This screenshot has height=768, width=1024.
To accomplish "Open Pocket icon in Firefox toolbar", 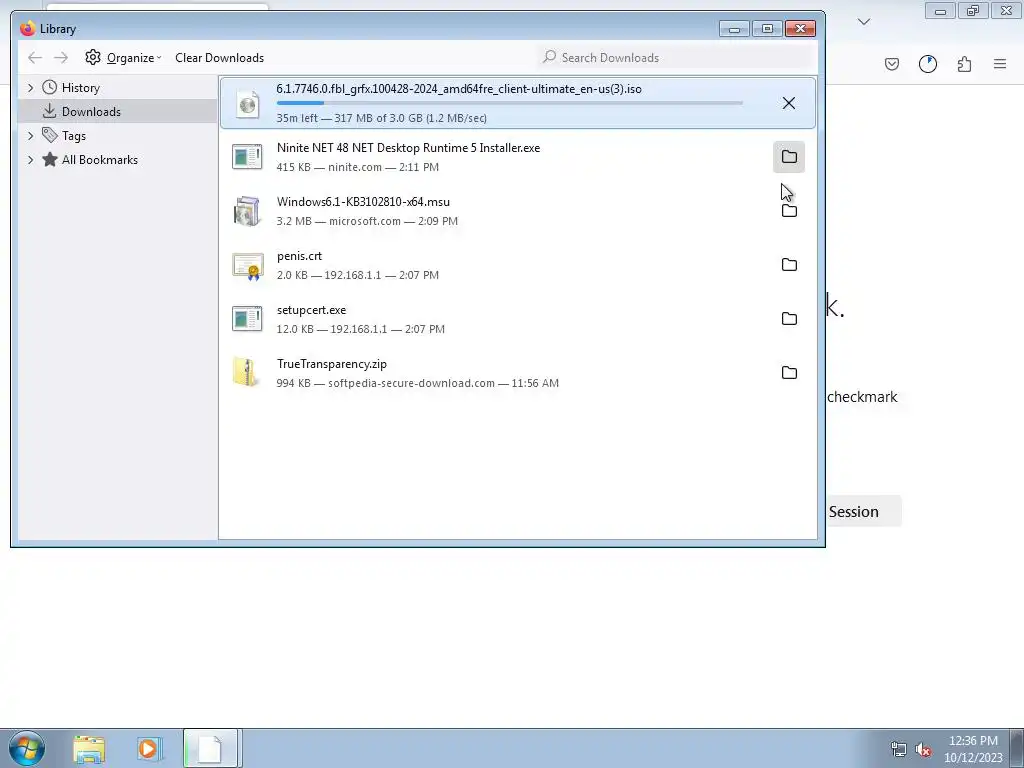I will pyautogui.click(x=891, y=64).
